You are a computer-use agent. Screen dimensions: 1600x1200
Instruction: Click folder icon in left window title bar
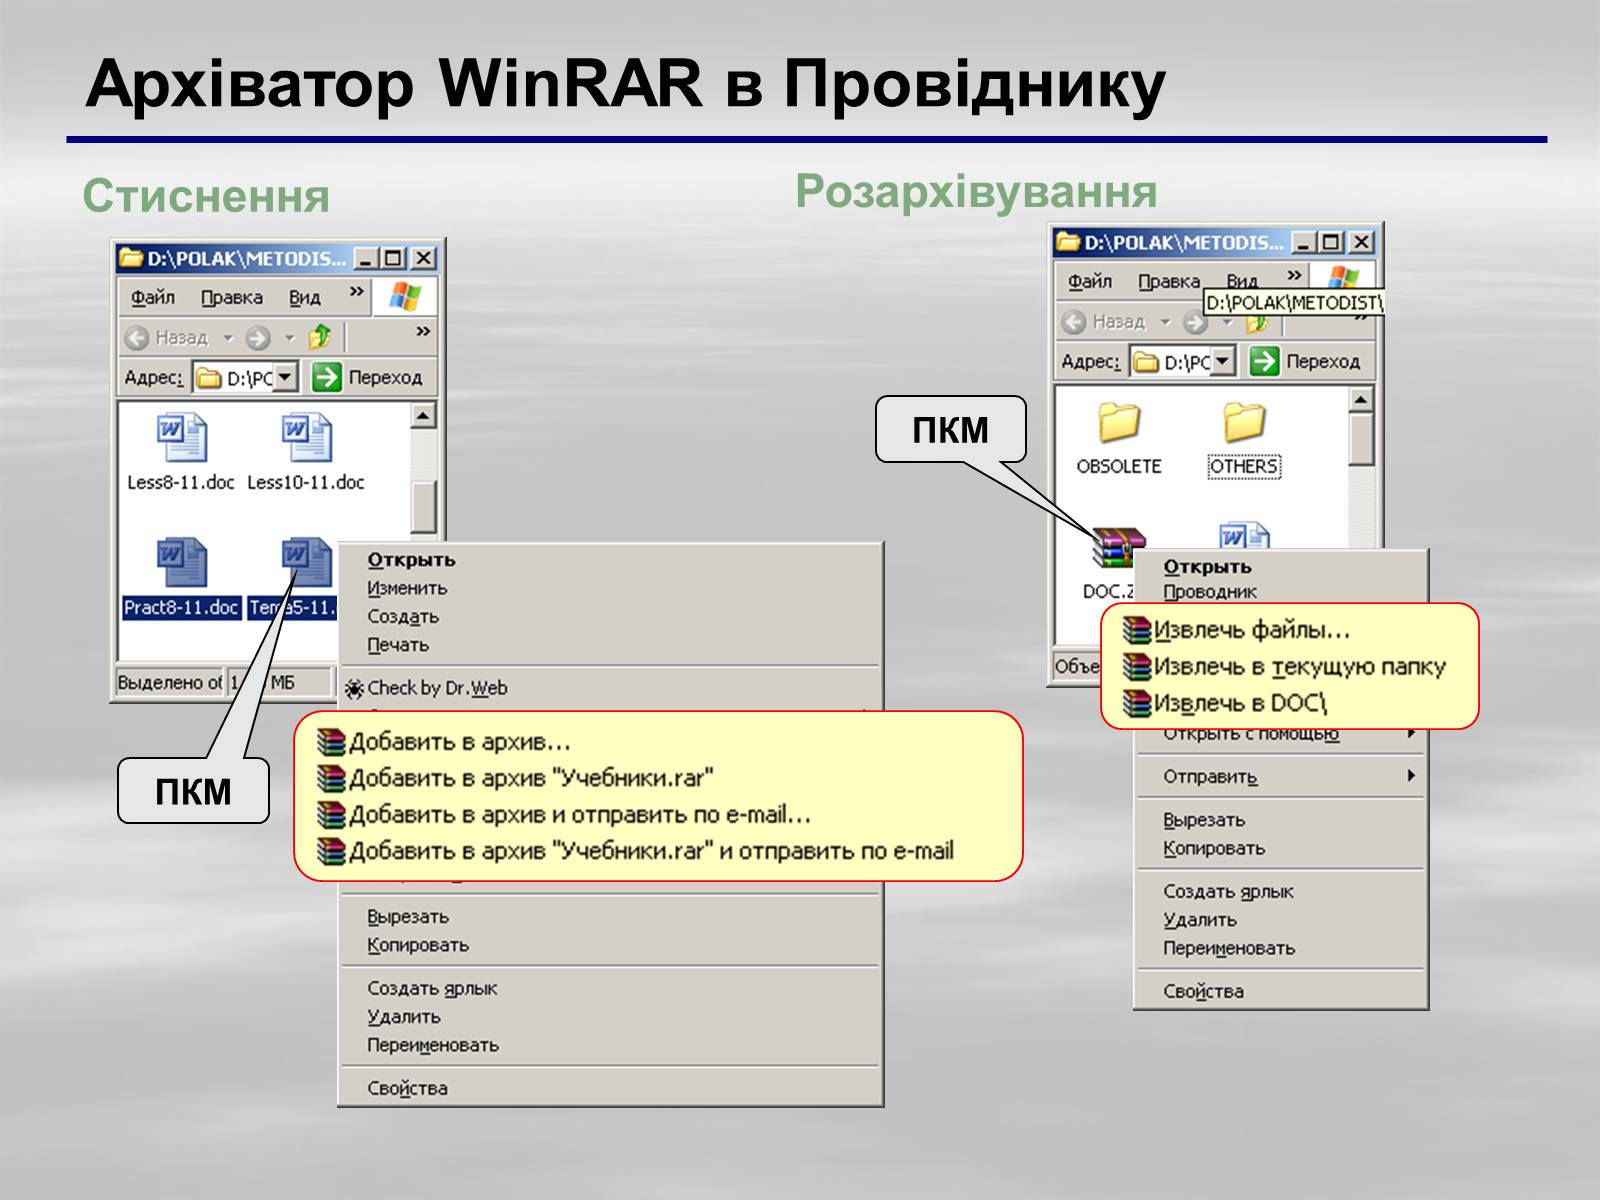pos(131,258)
